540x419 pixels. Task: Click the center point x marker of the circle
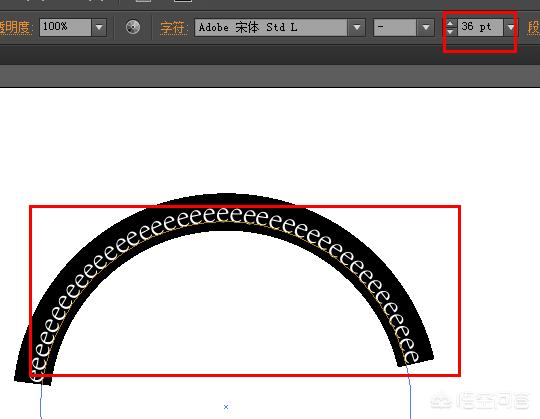(226, 407)
